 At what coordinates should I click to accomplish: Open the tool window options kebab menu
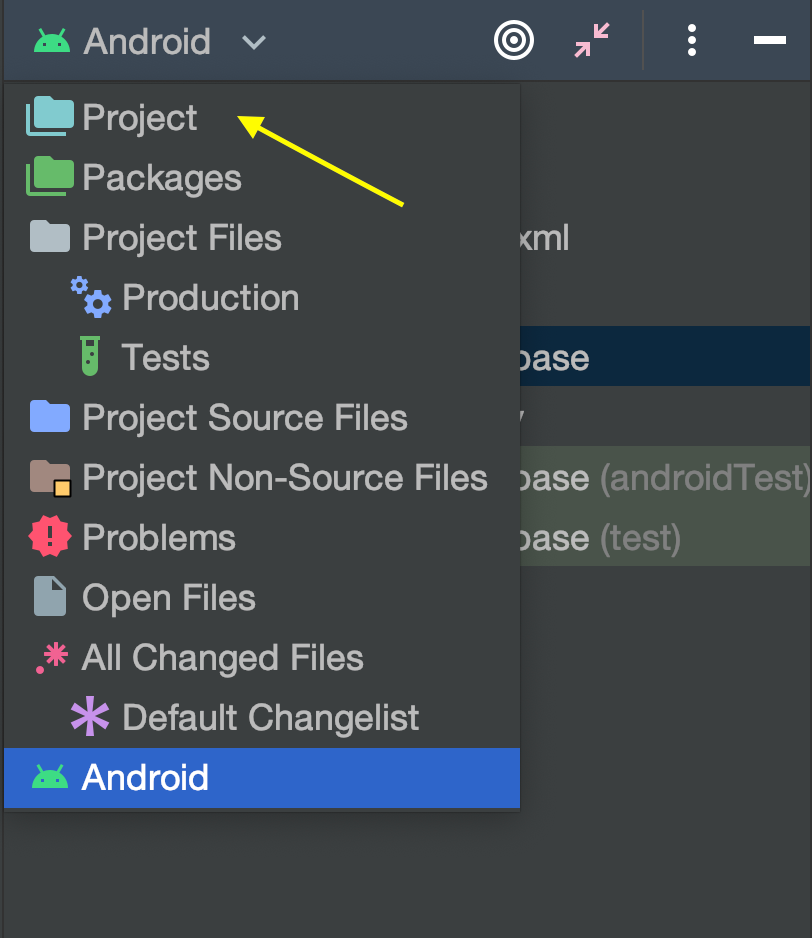(x=691, y=41)
